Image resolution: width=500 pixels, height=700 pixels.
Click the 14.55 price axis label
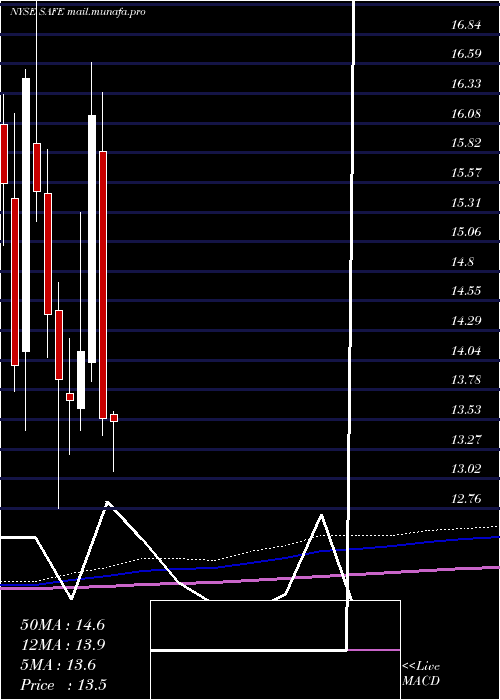466,292
